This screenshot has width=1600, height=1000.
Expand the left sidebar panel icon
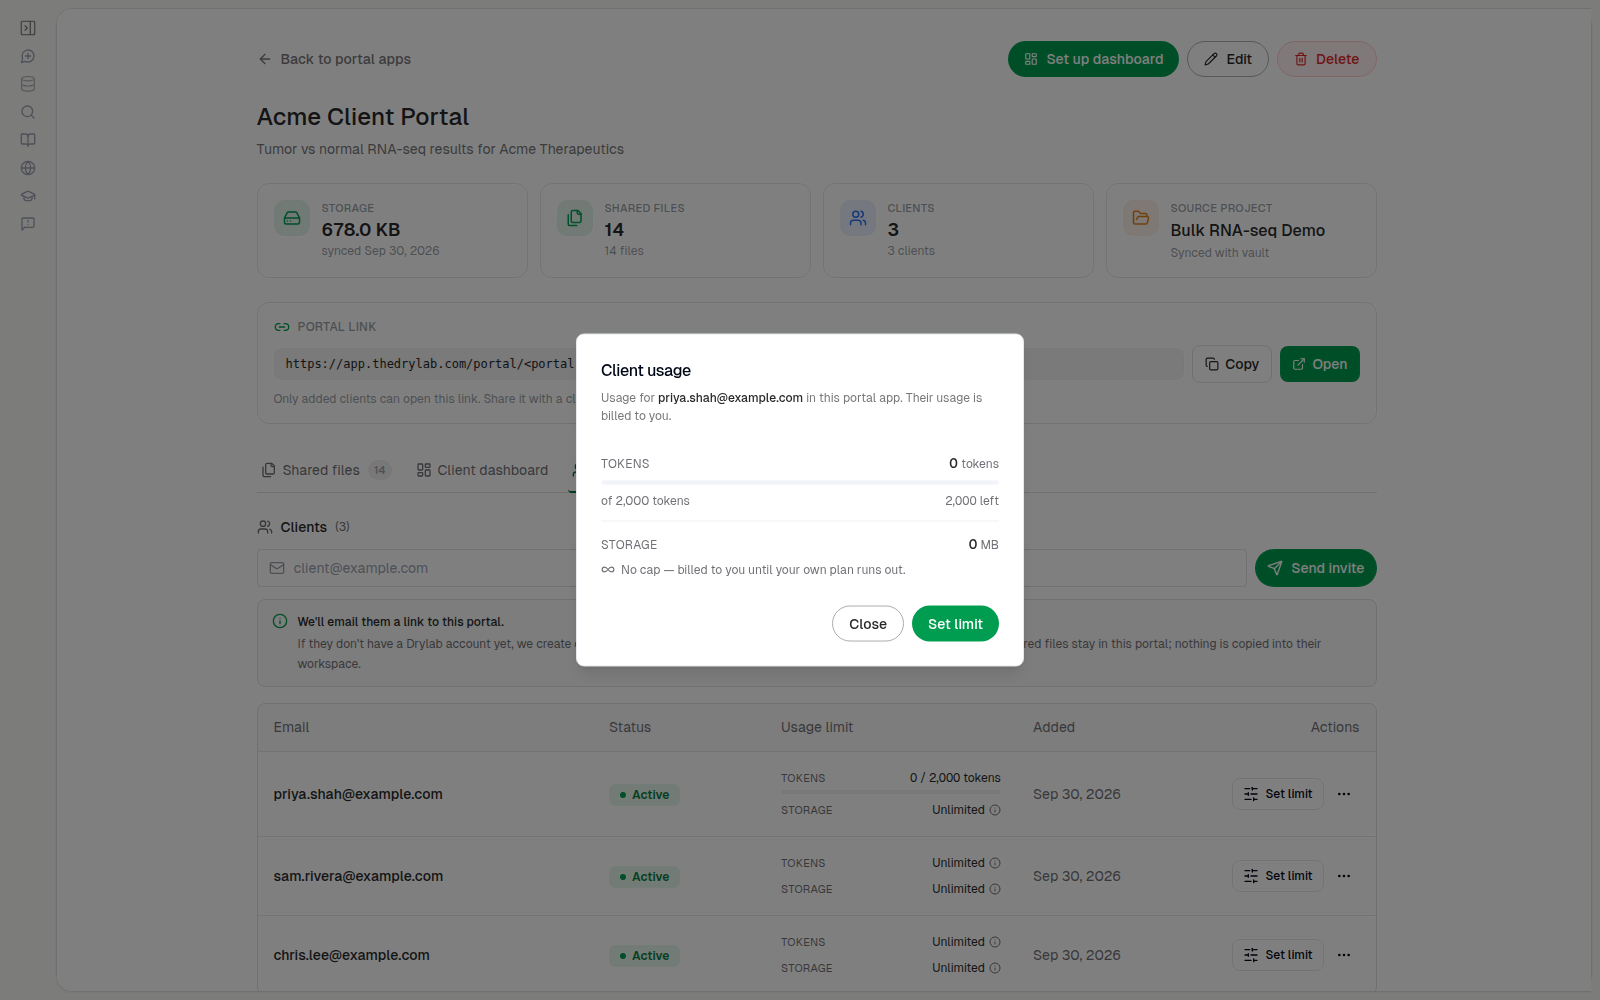click(x=28, y=28)
